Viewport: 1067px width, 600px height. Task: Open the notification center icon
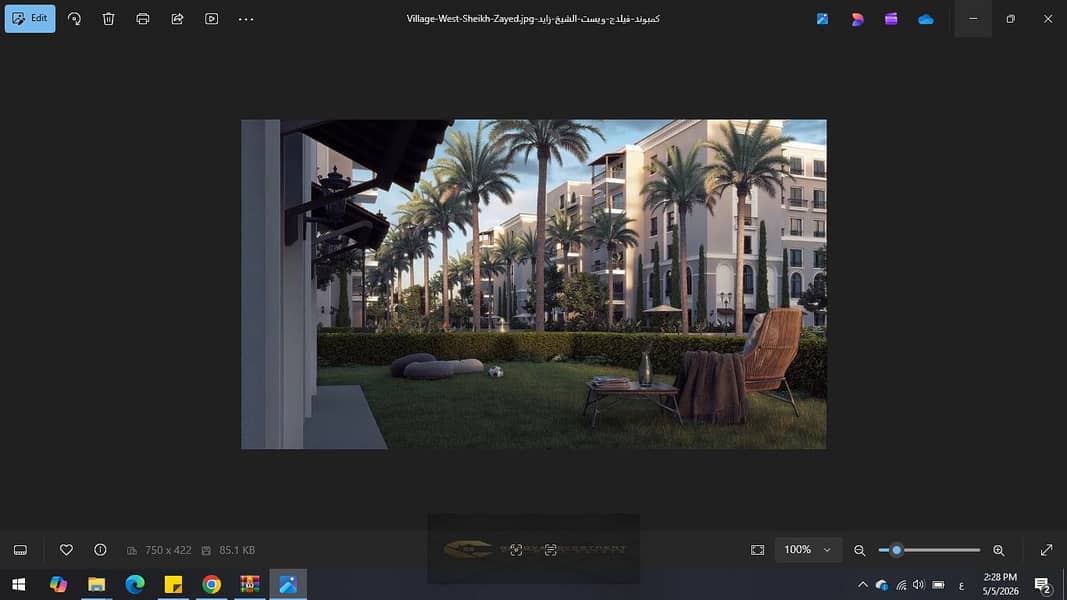[x=1043, y=584]
